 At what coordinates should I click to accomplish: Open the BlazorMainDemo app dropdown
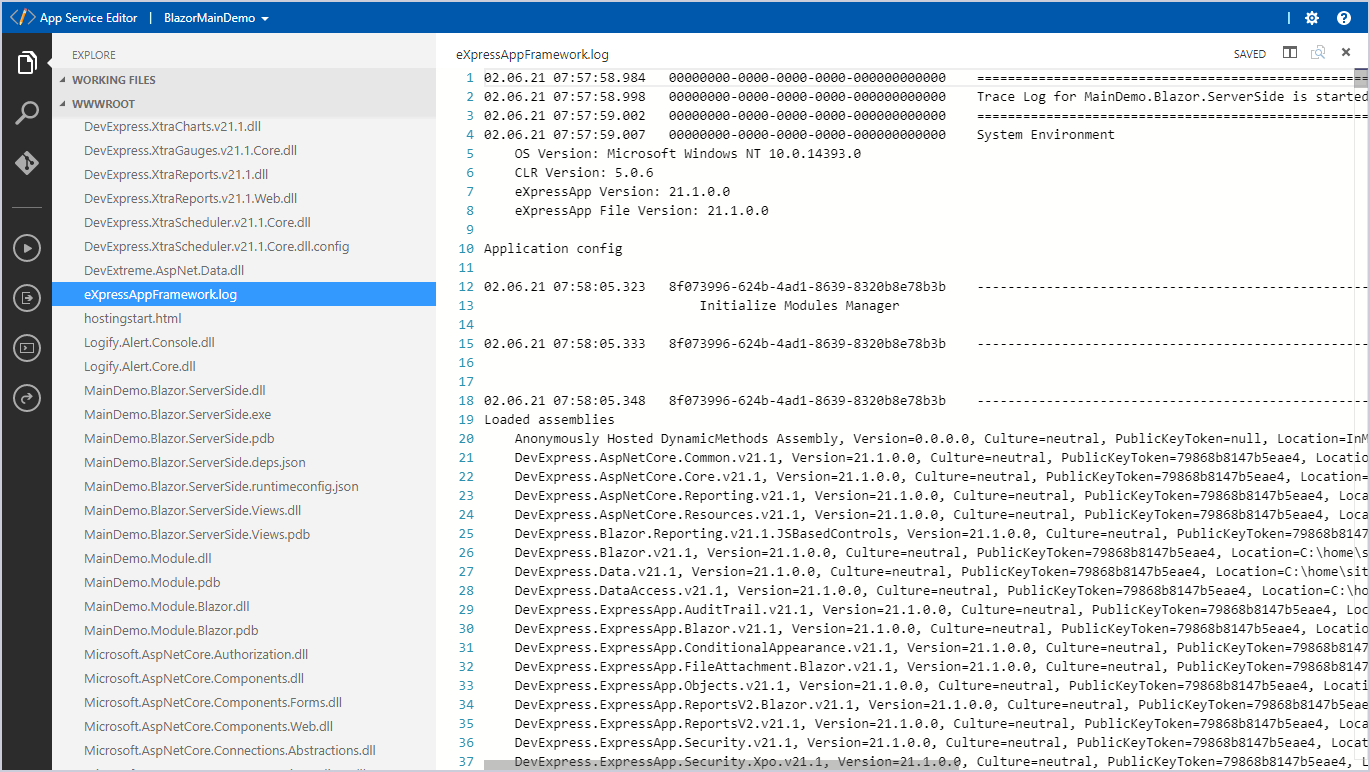point(217,18)
